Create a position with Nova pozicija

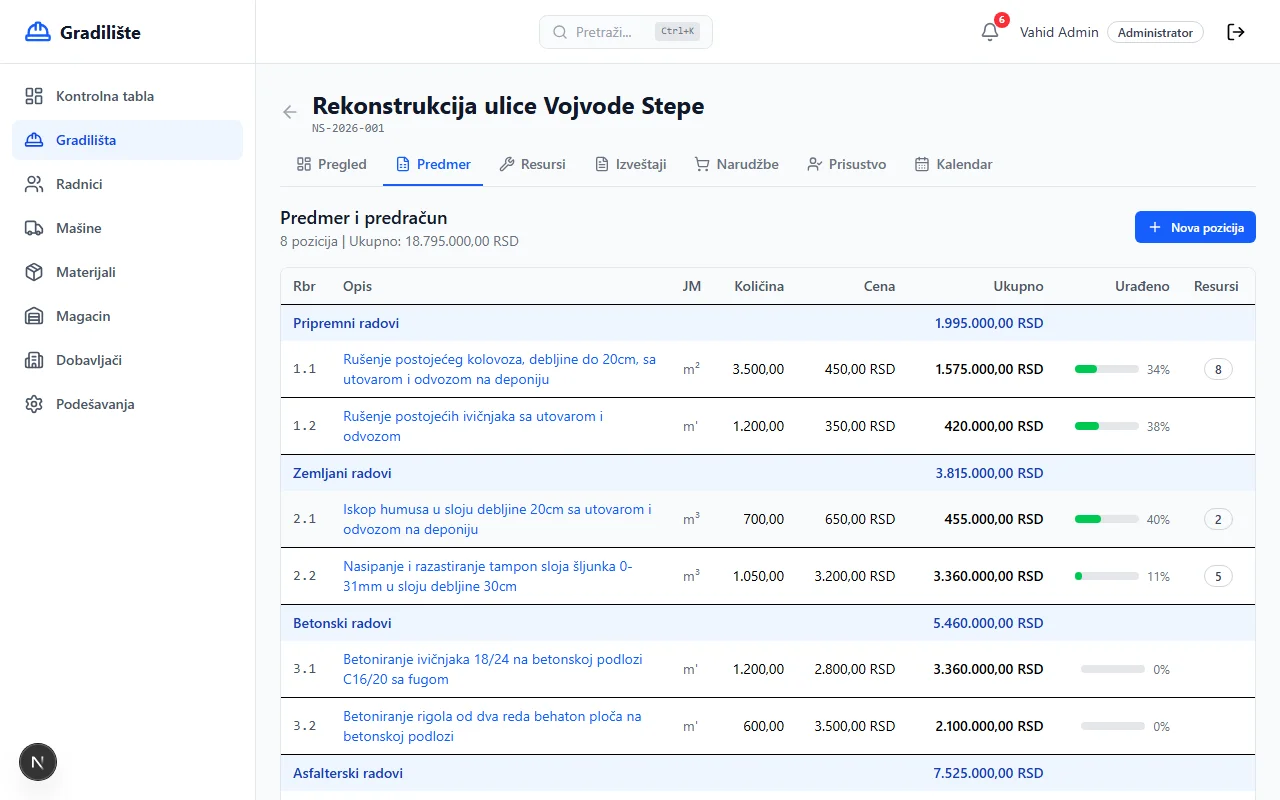[x=1195, y=227]
